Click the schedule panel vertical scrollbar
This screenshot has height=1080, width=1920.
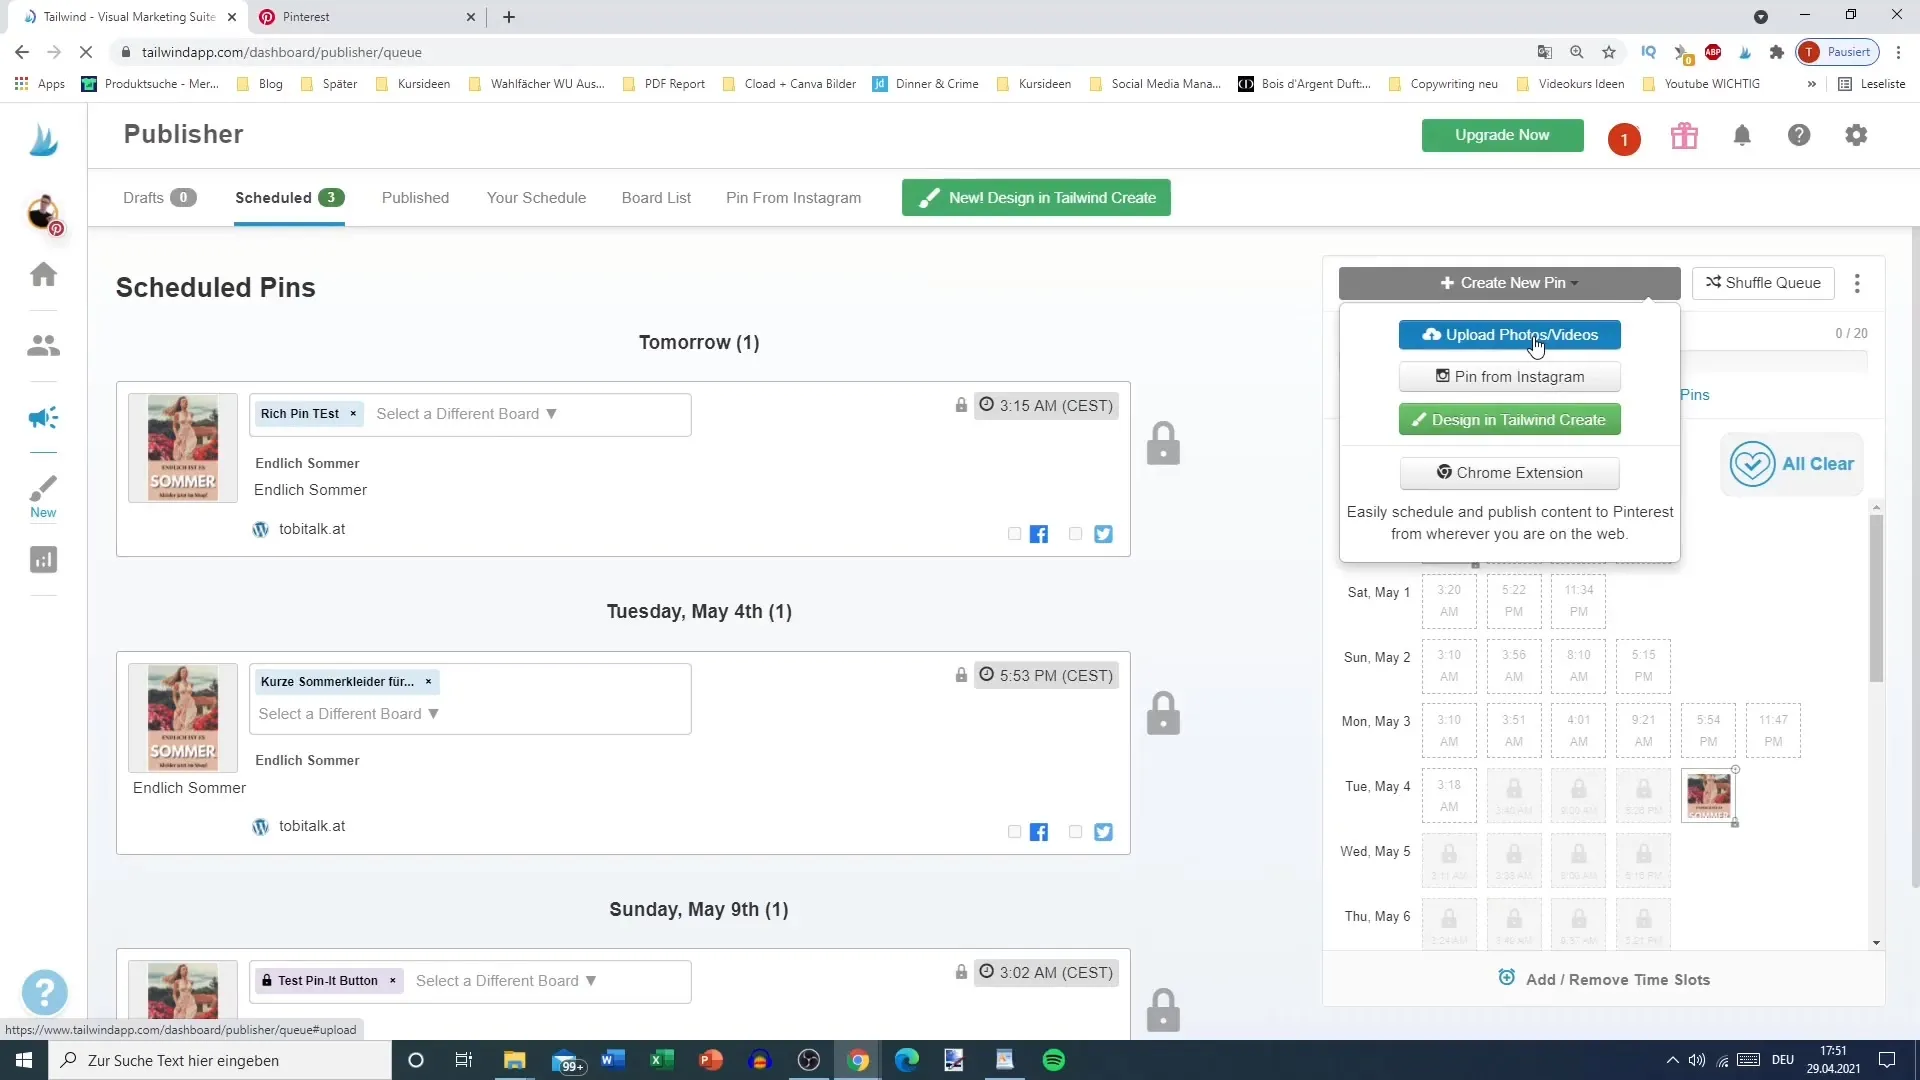pyautogui.click(x=1876, y=600)
